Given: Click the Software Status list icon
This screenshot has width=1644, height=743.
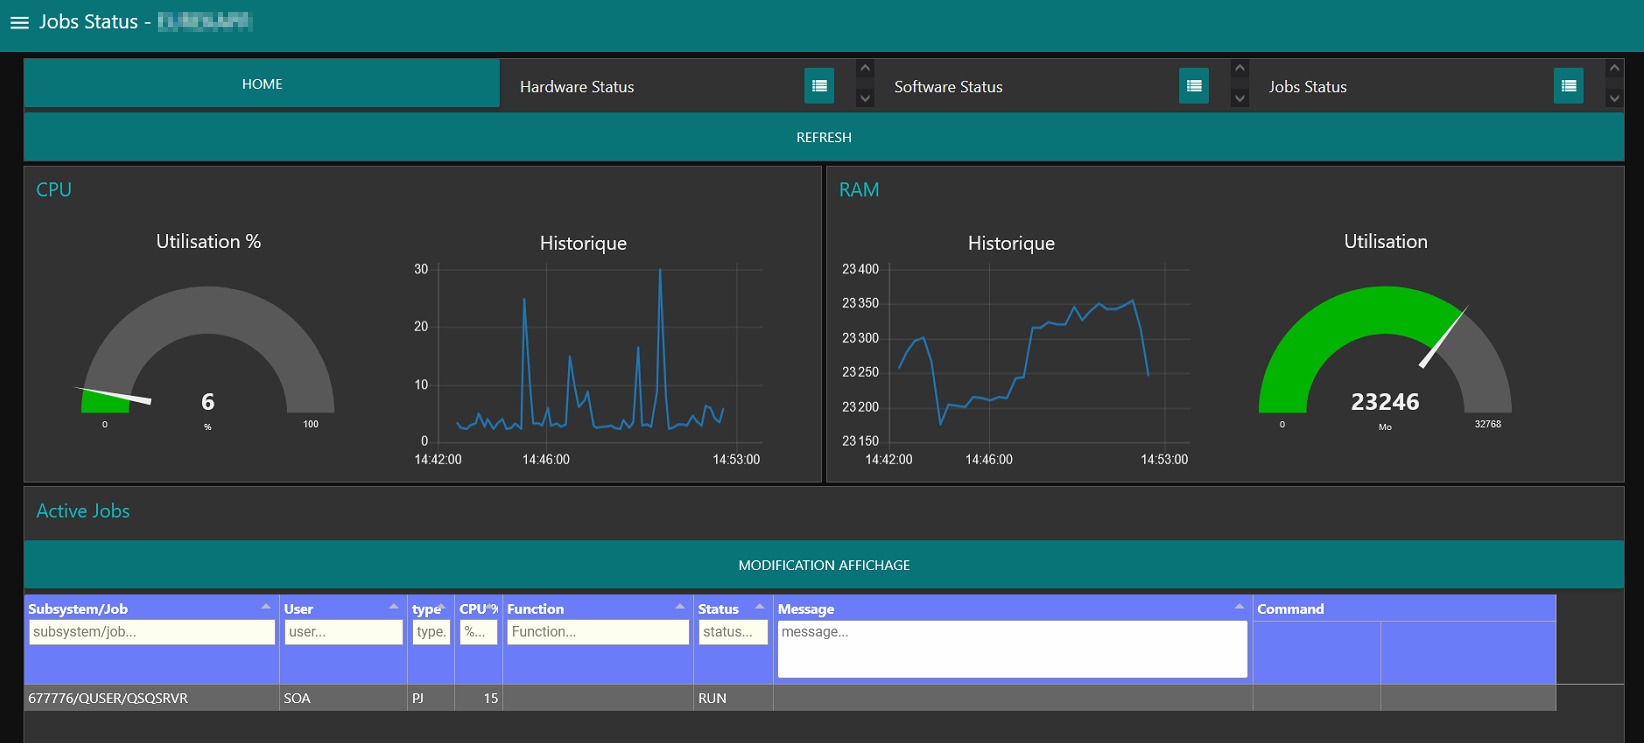Looking at the screenshot, I should 1193,86.
